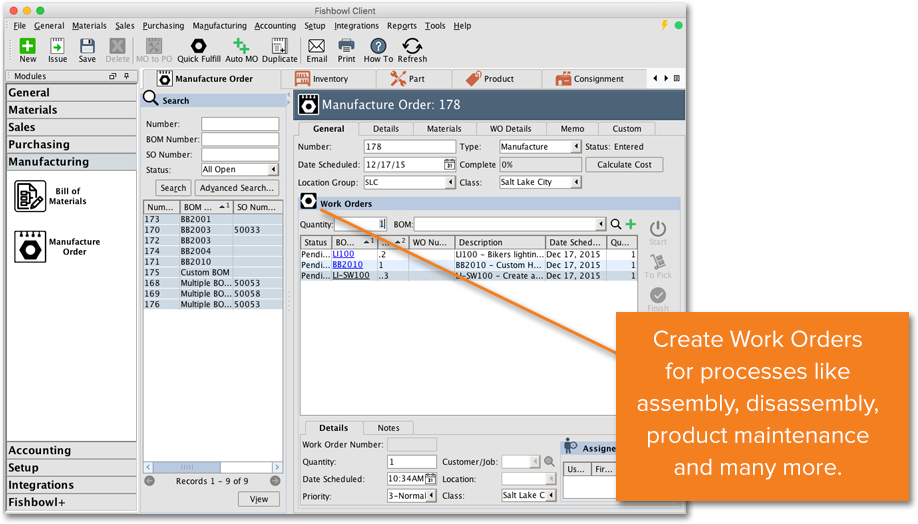Screen dimensions: 918x524
Task: Open the Date Scheduled calendar icon
Action: click(449, 165)
